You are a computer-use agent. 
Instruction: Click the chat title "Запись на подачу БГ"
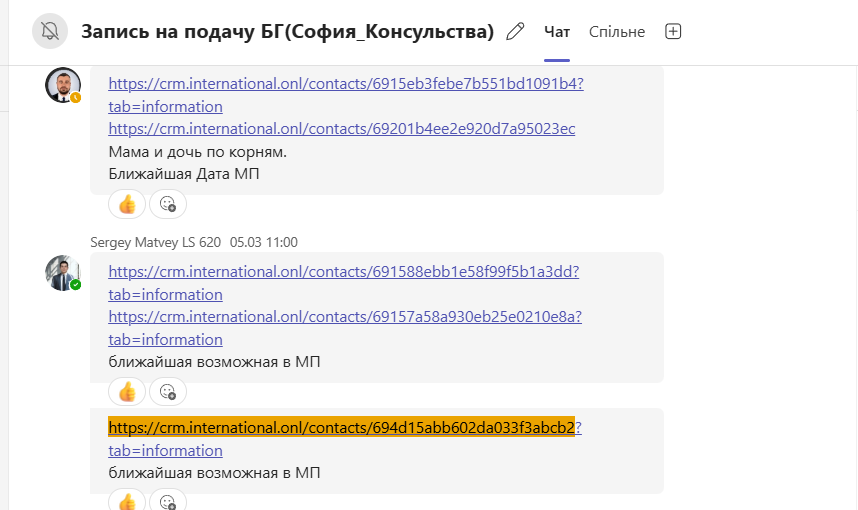(x=288, y=32)
